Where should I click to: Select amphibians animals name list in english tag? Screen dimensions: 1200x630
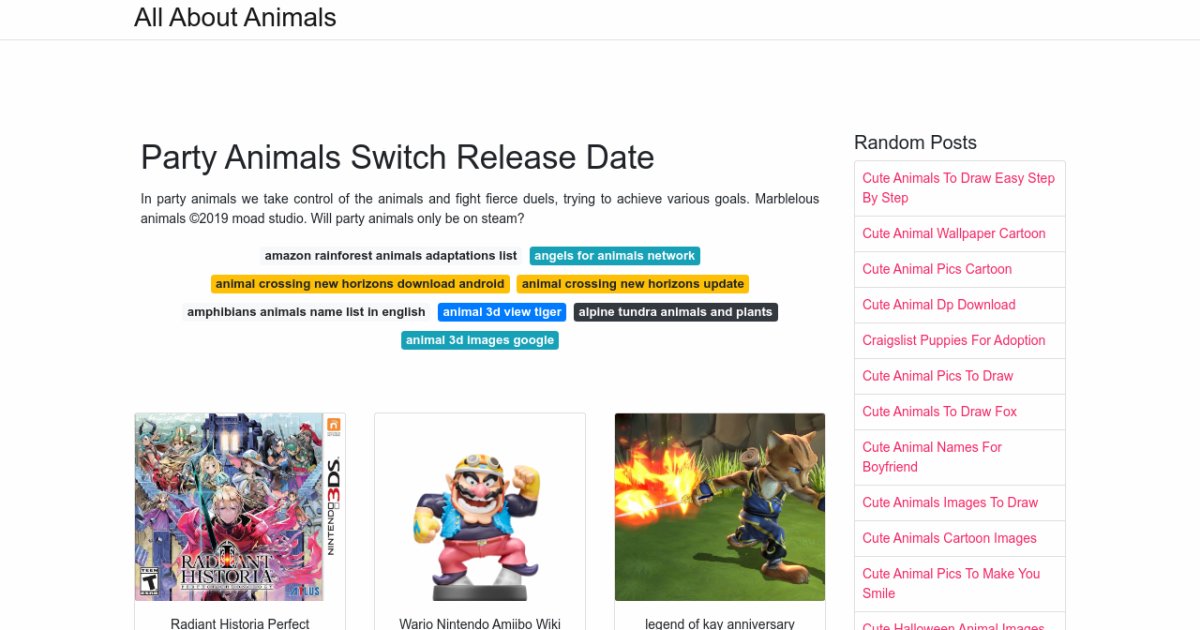click(306, 312)
